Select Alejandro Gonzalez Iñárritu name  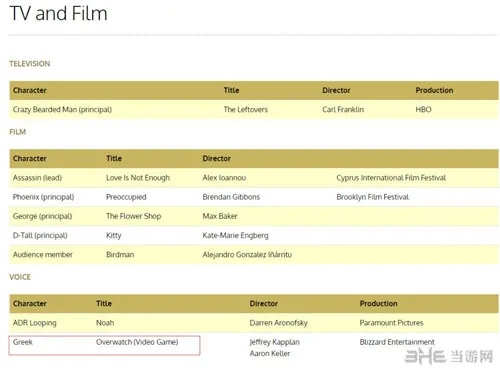coord(247,255)
